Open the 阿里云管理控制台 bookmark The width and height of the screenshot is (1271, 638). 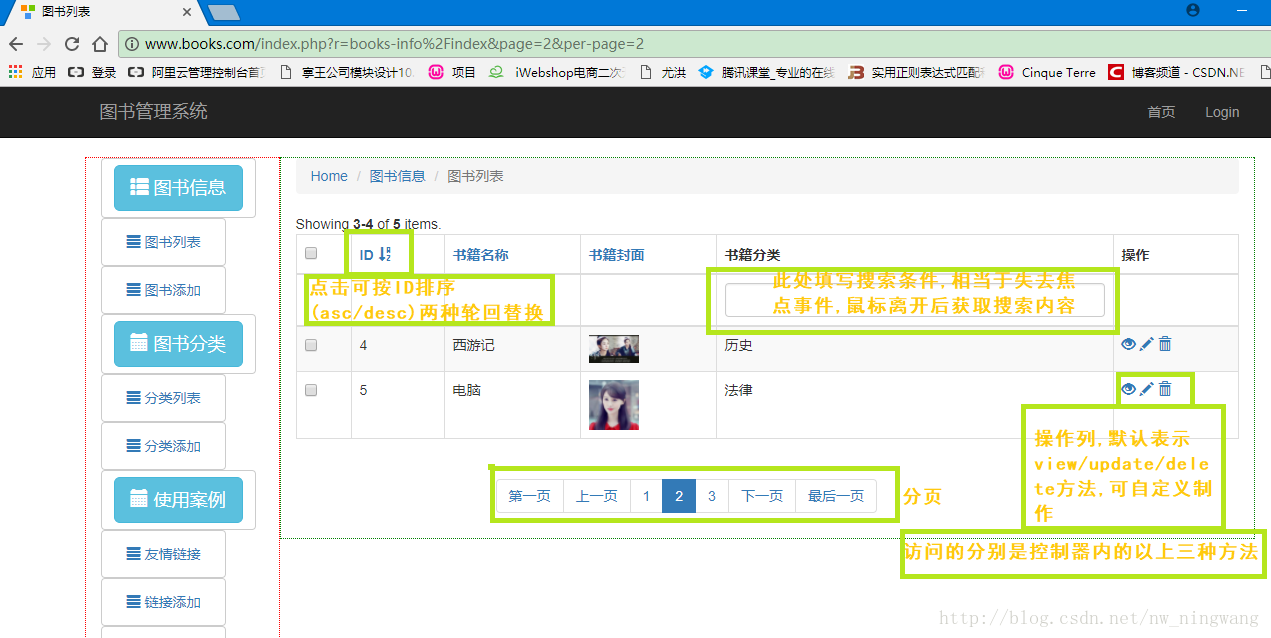(x=198, y=72)
